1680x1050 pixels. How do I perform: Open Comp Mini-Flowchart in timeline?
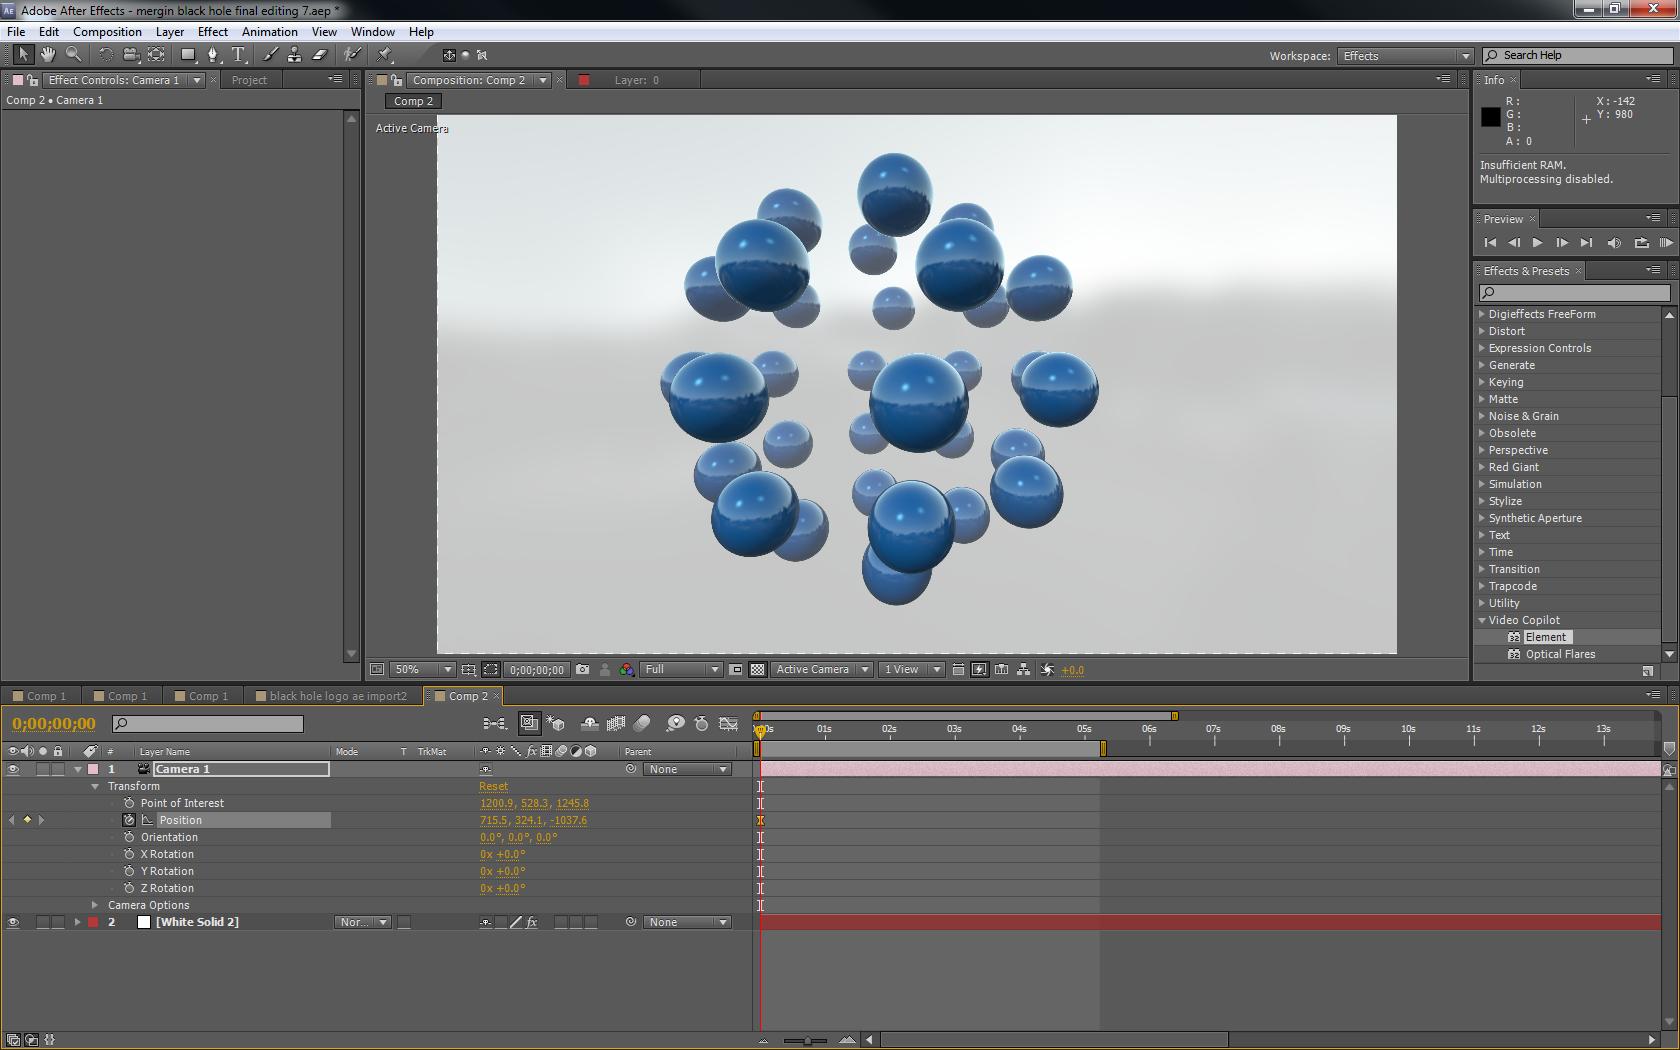pos(494,723)
